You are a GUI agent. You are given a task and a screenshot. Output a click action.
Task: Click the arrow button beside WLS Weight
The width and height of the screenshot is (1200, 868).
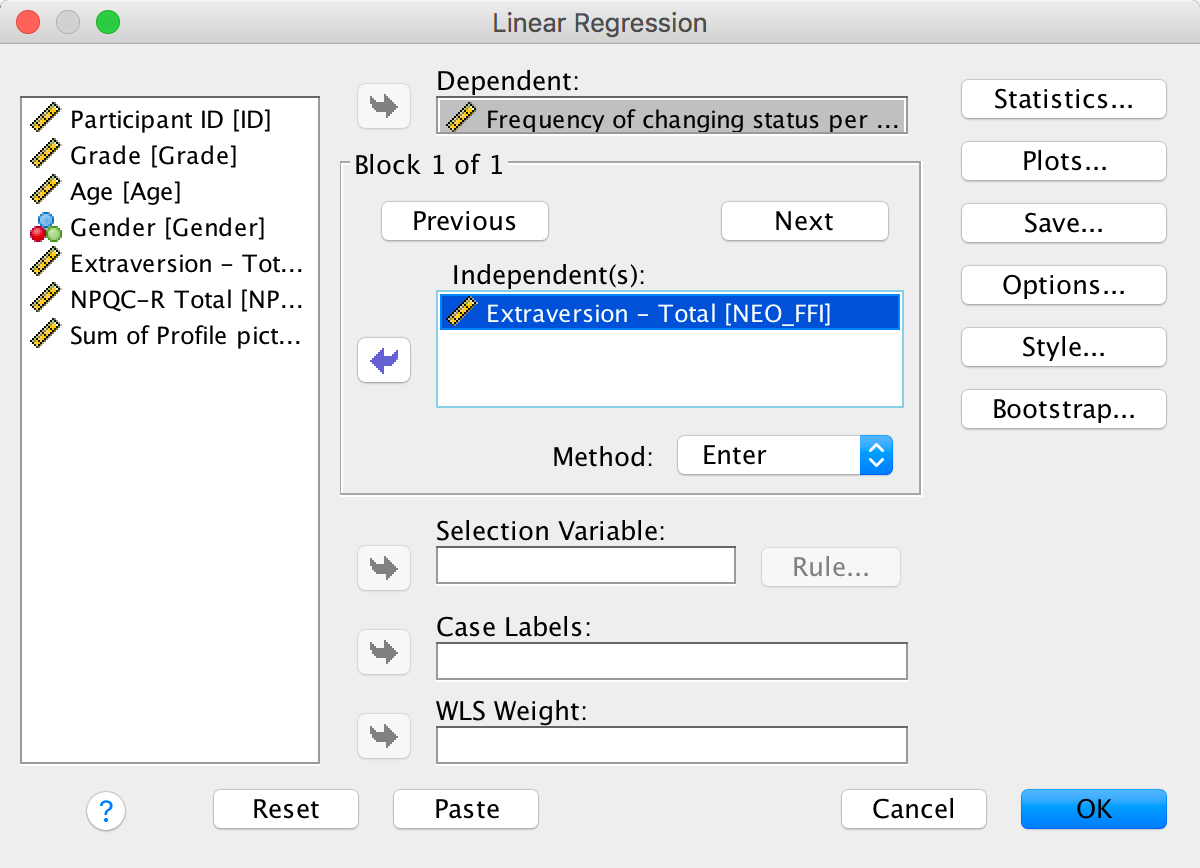coord(384,736)
